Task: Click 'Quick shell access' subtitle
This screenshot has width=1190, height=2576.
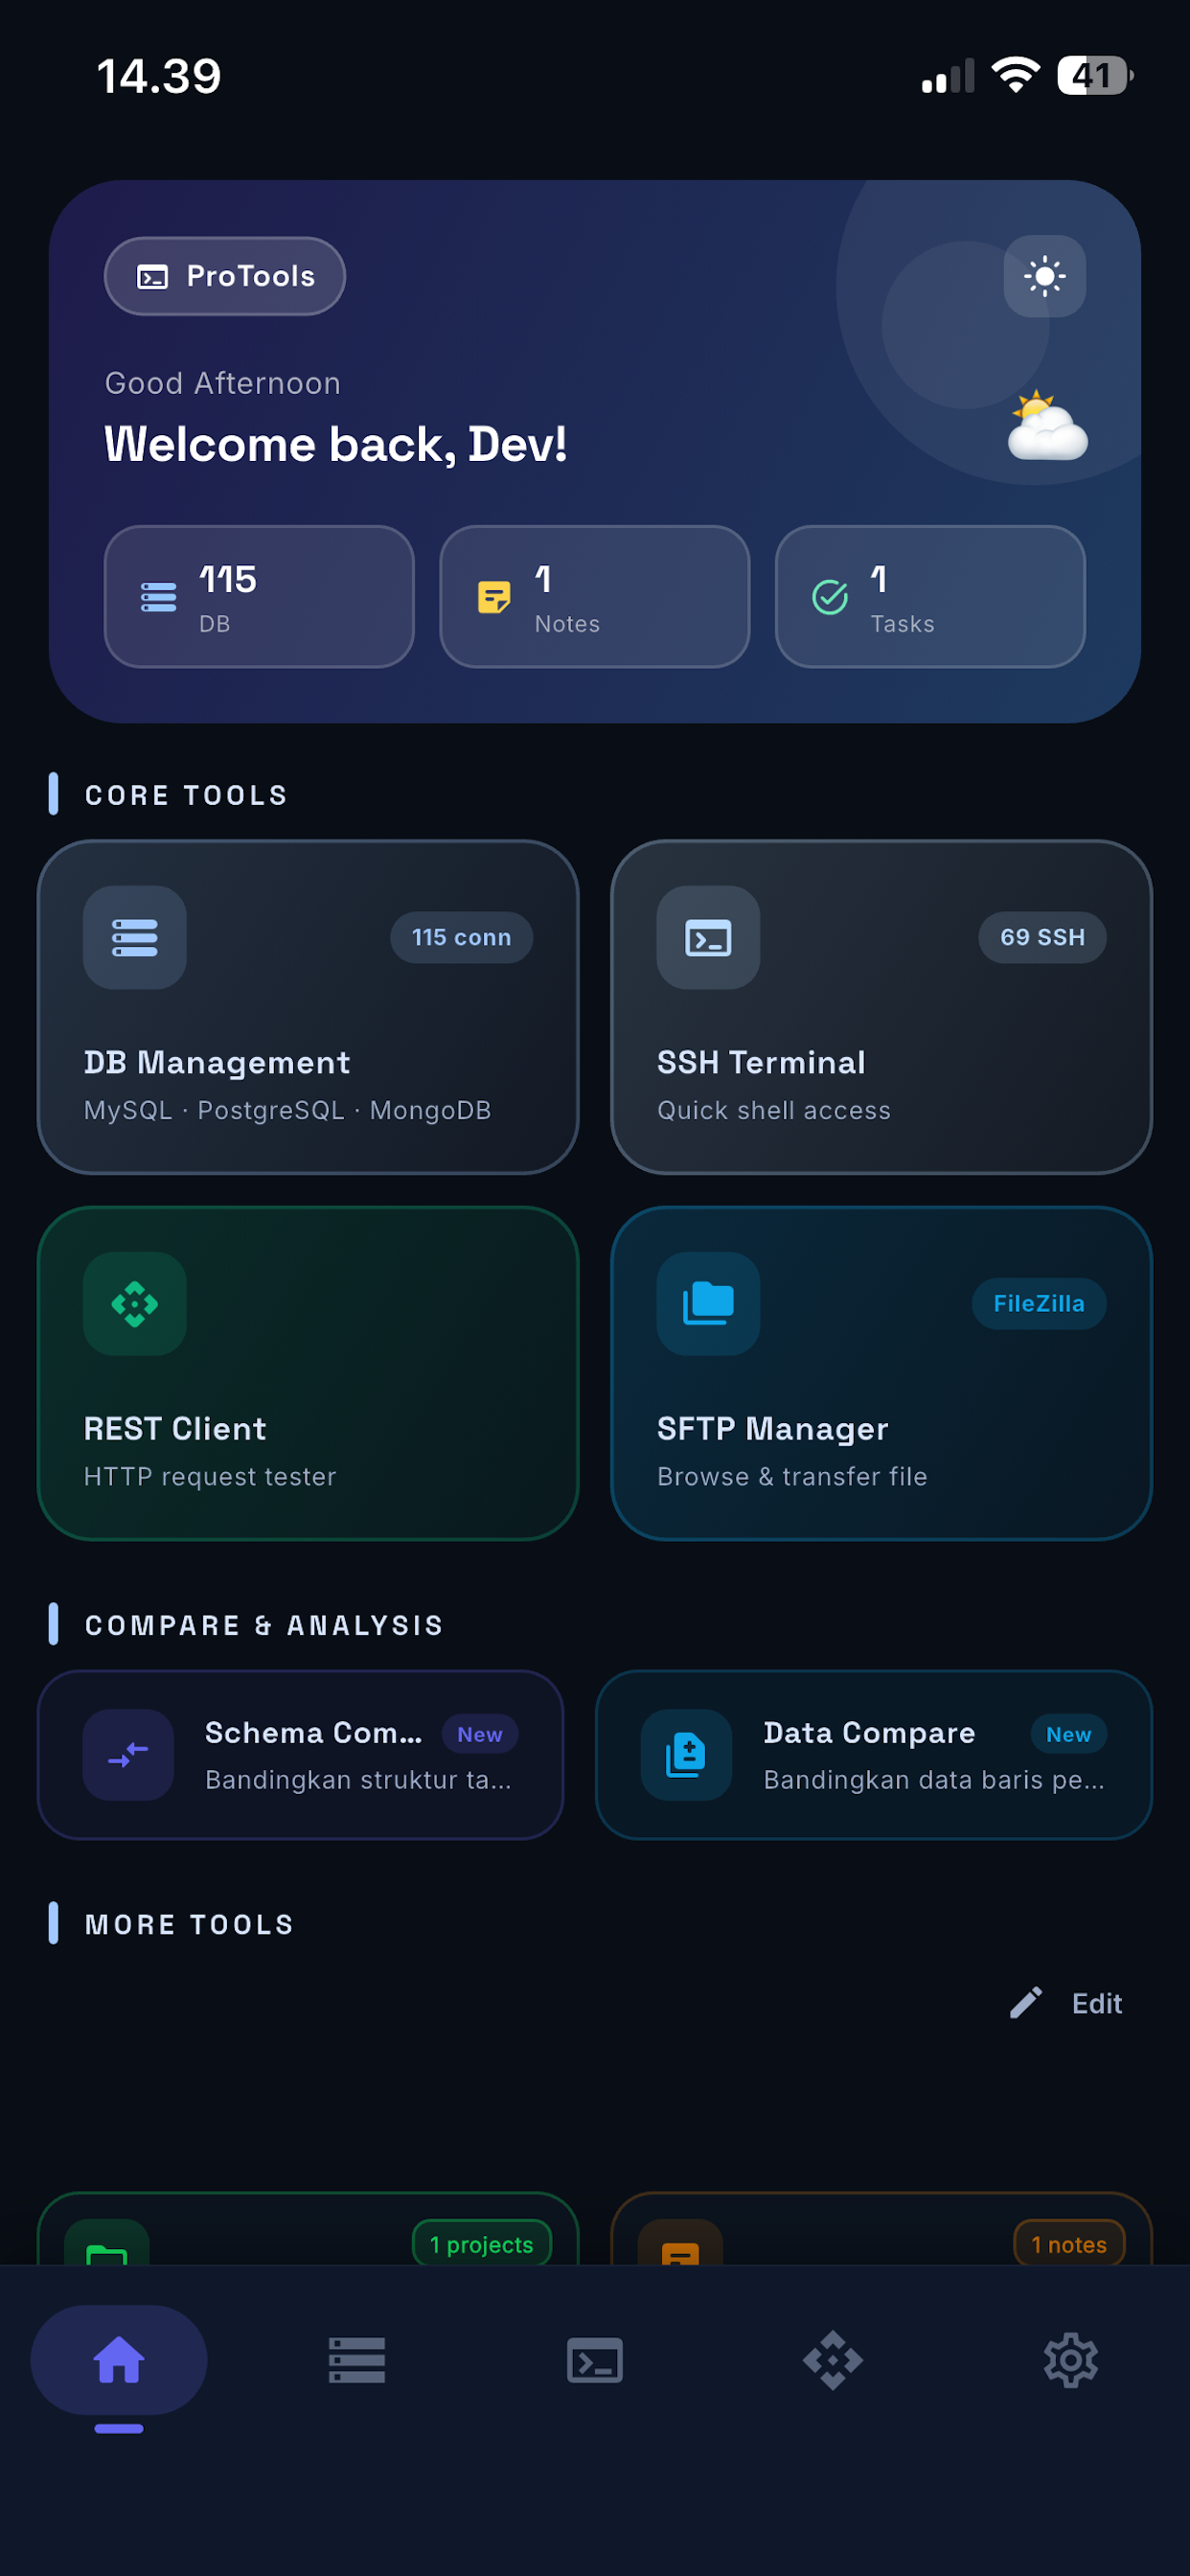Action: pyautogui.click(x=774, y=1110)
